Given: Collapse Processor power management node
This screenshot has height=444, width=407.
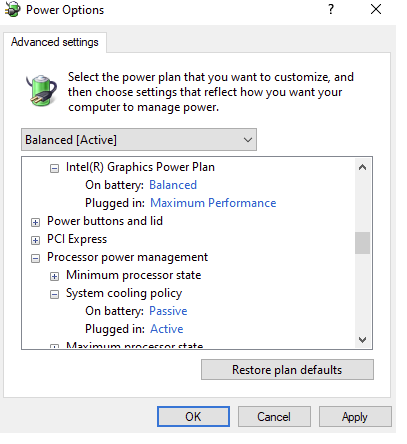Looking at the screenshot, I should point(35,258).
